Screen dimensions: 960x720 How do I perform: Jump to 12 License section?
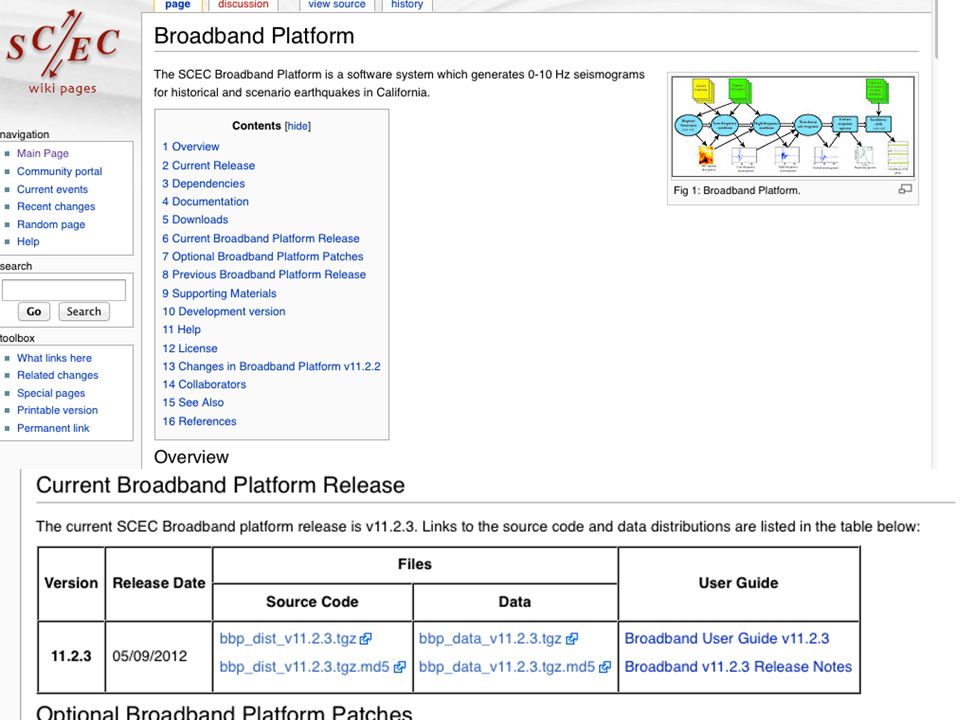click(x=190, y=348)
